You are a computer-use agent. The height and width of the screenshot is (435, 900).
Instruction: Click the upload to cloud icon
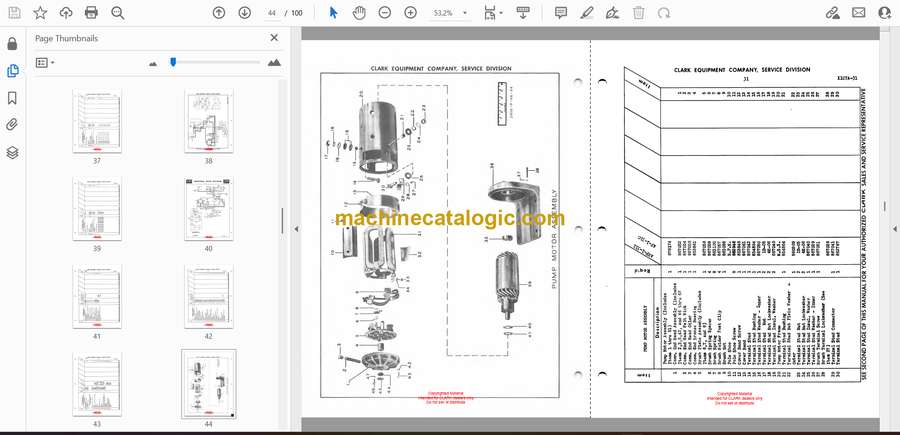(x=66, y=13)
